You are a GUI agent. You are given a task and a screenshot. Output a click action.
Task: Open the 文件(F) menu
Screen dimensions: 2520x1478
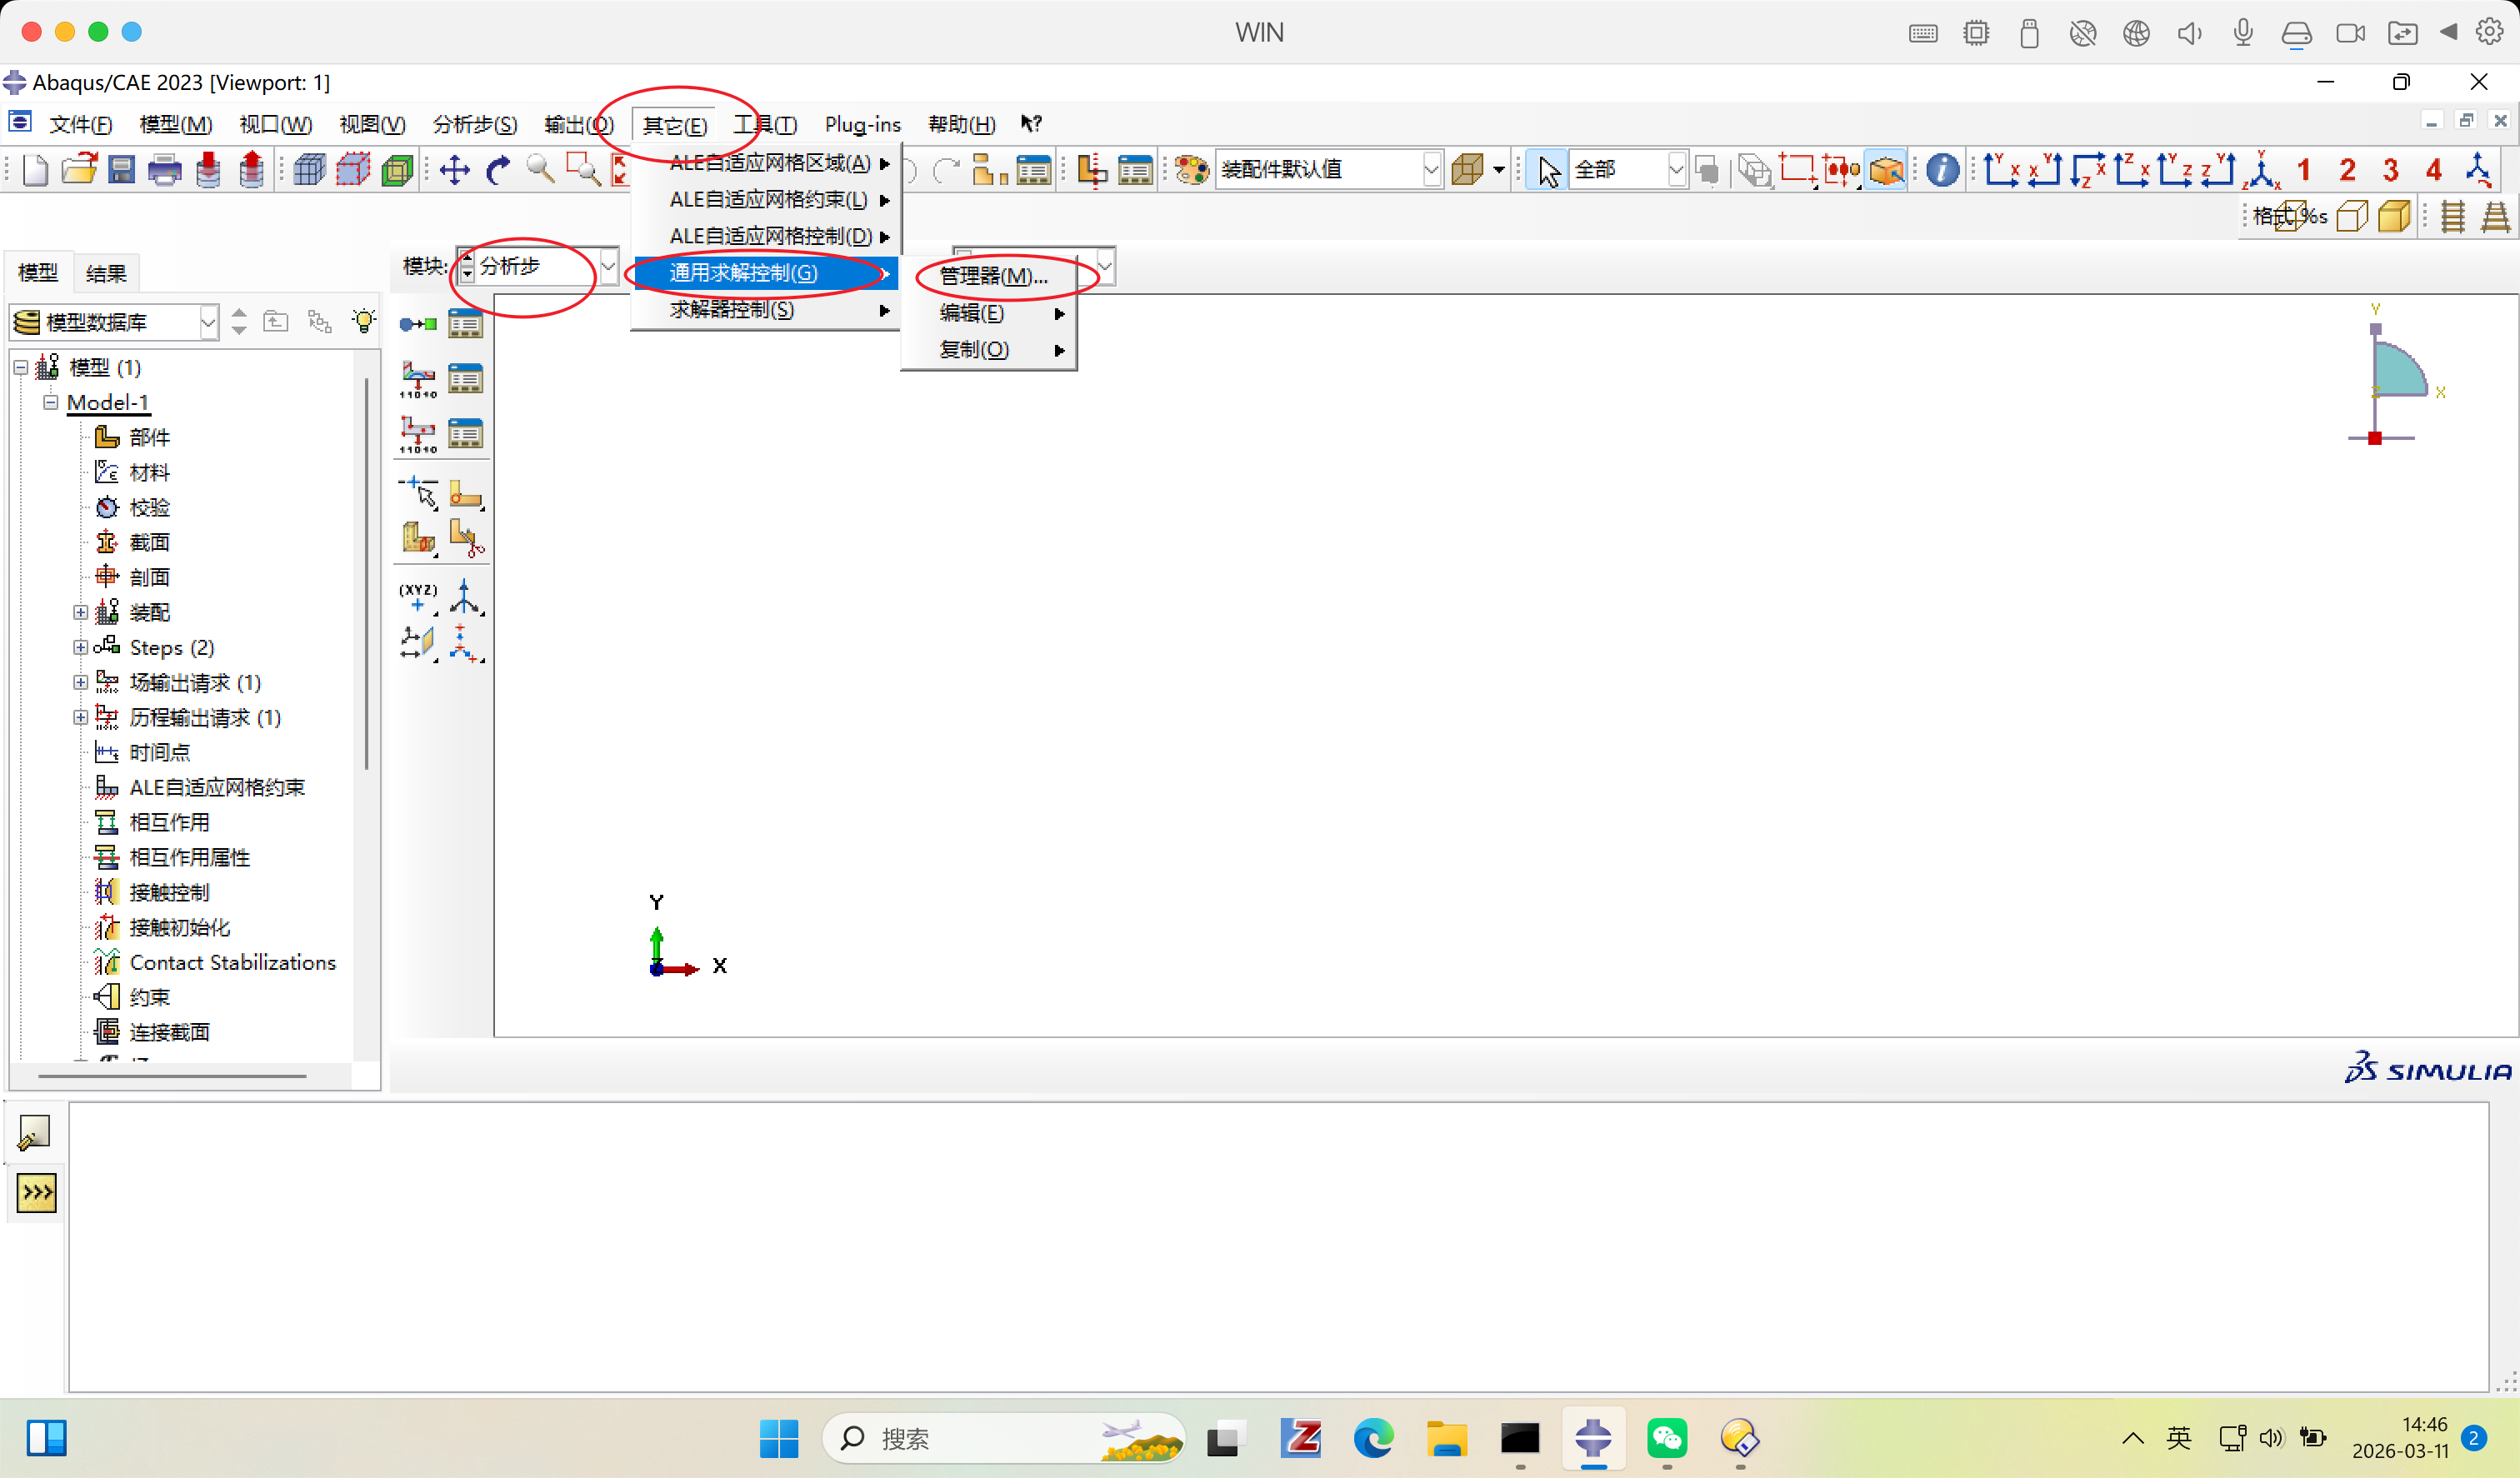click(x=81, y=124)
